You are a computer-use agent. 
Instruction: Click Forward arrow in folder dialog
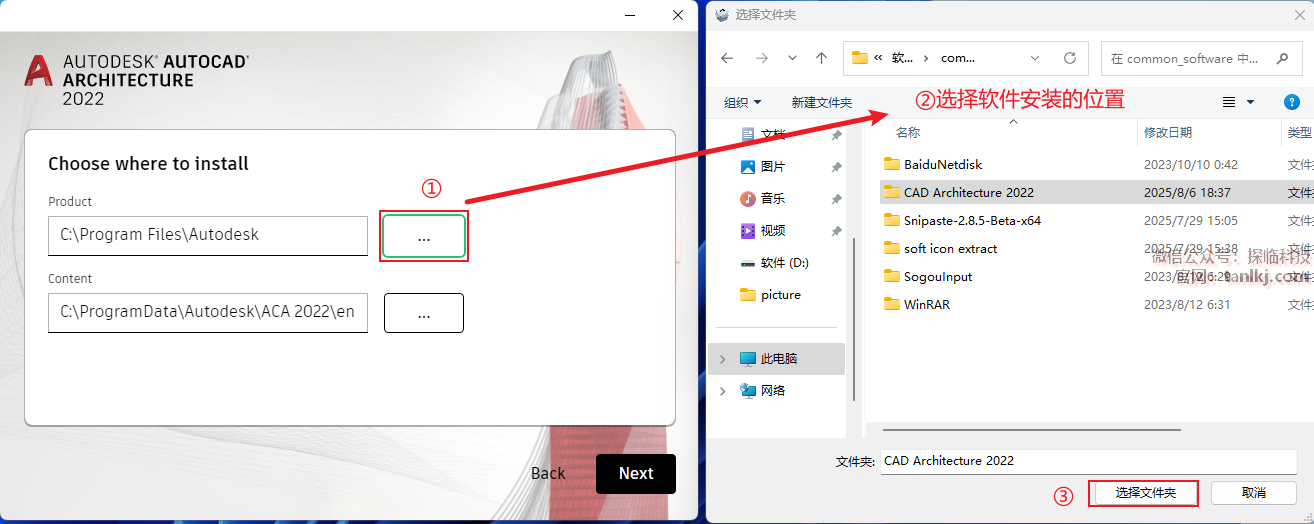click(761, 58)
